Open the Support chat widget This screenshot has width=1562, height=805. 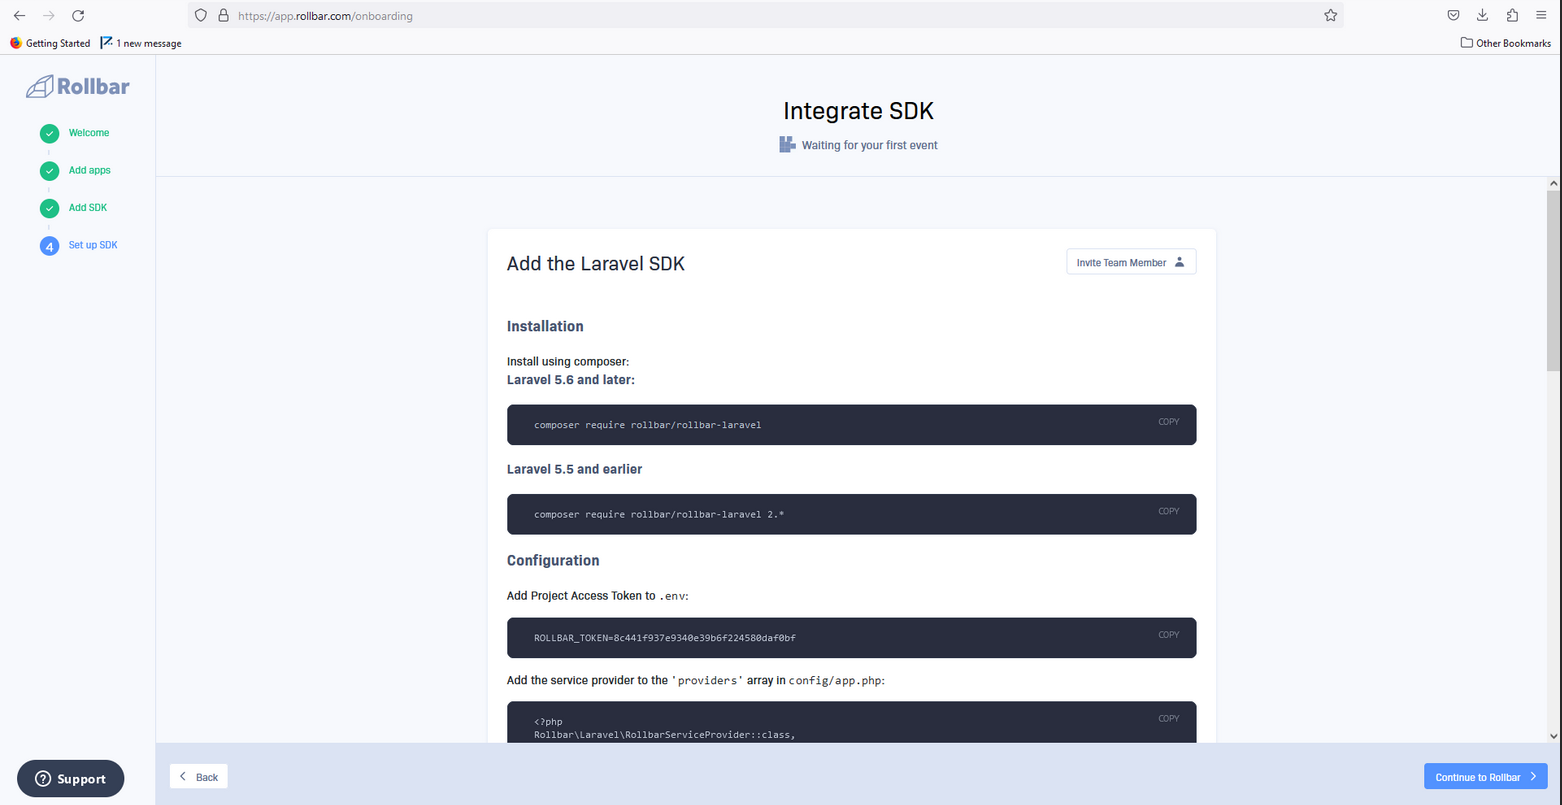click(70, 779)
